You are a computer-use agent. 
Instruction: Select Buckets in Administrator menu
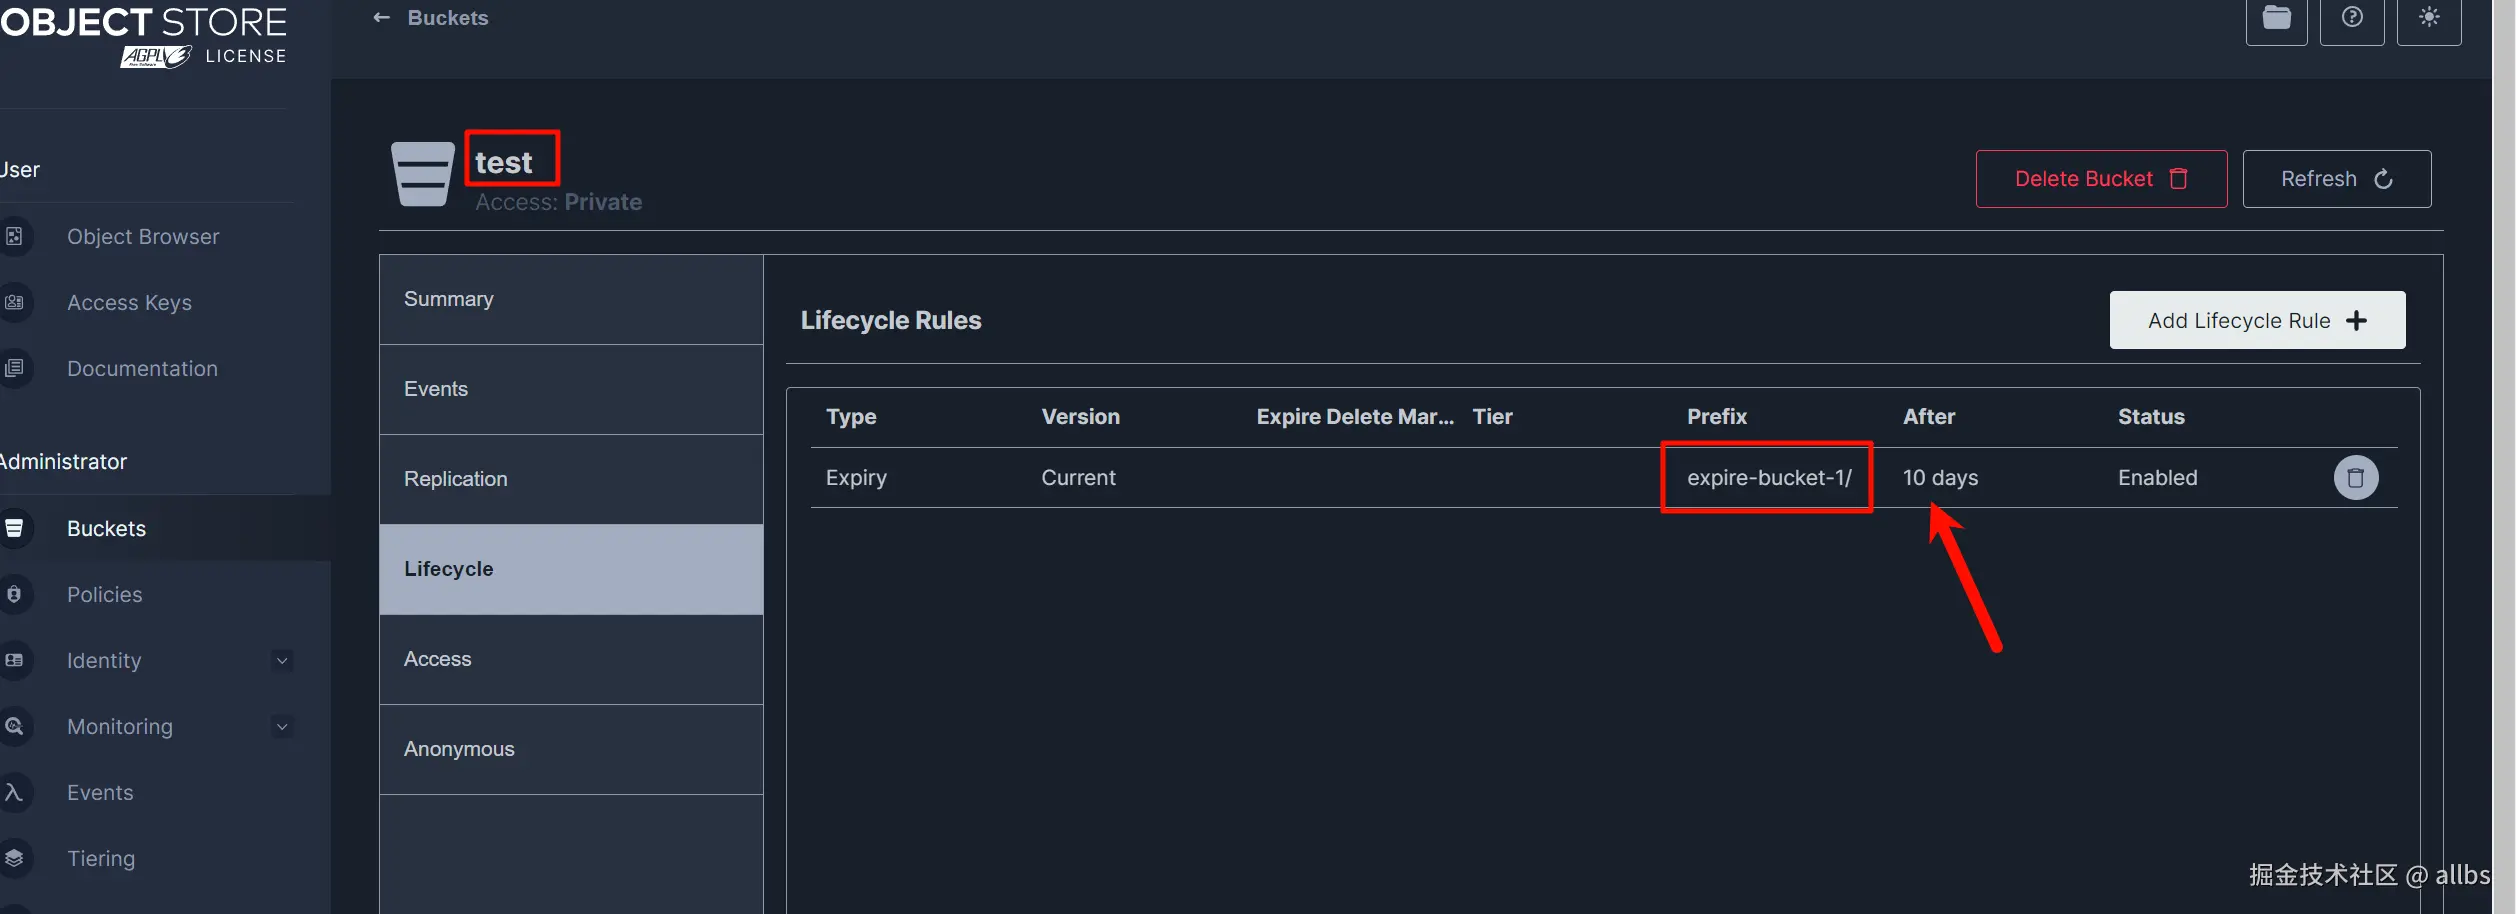tap(106, 529)
